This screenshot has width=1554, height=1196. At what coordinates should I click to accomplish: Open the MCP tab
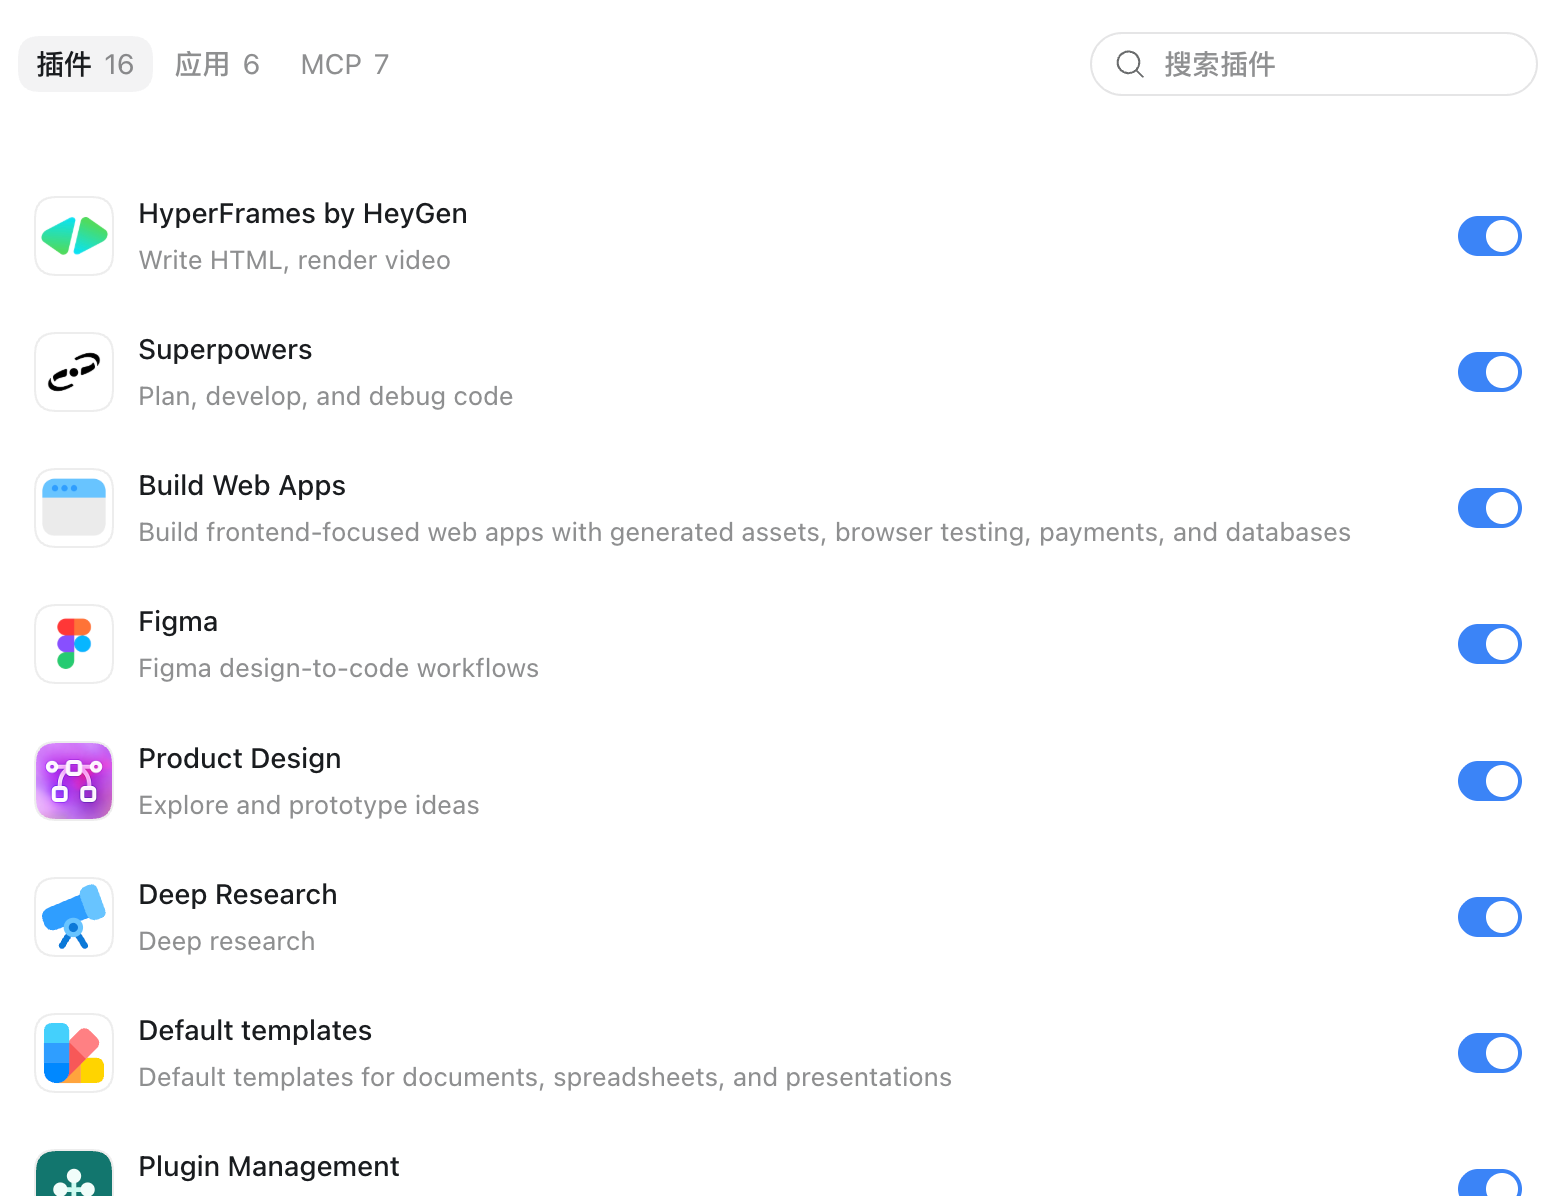(344, 64)
